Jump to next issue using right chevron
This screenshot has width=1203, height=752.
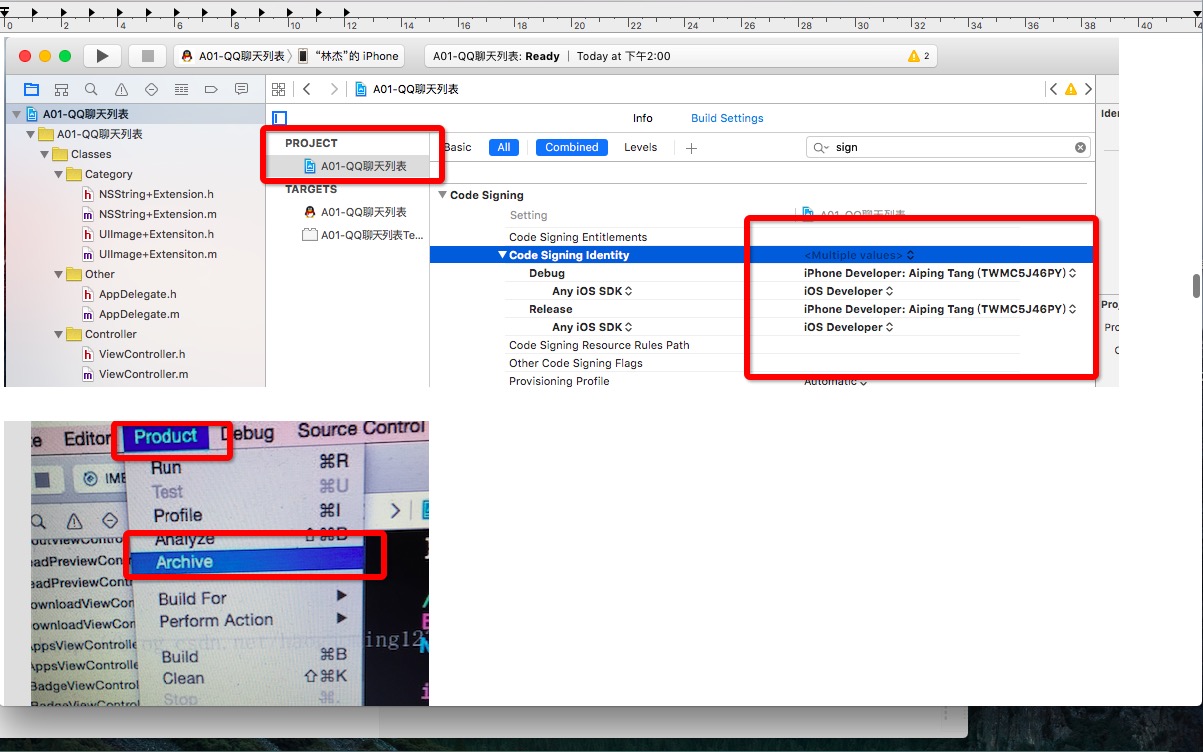point(1088,89)
